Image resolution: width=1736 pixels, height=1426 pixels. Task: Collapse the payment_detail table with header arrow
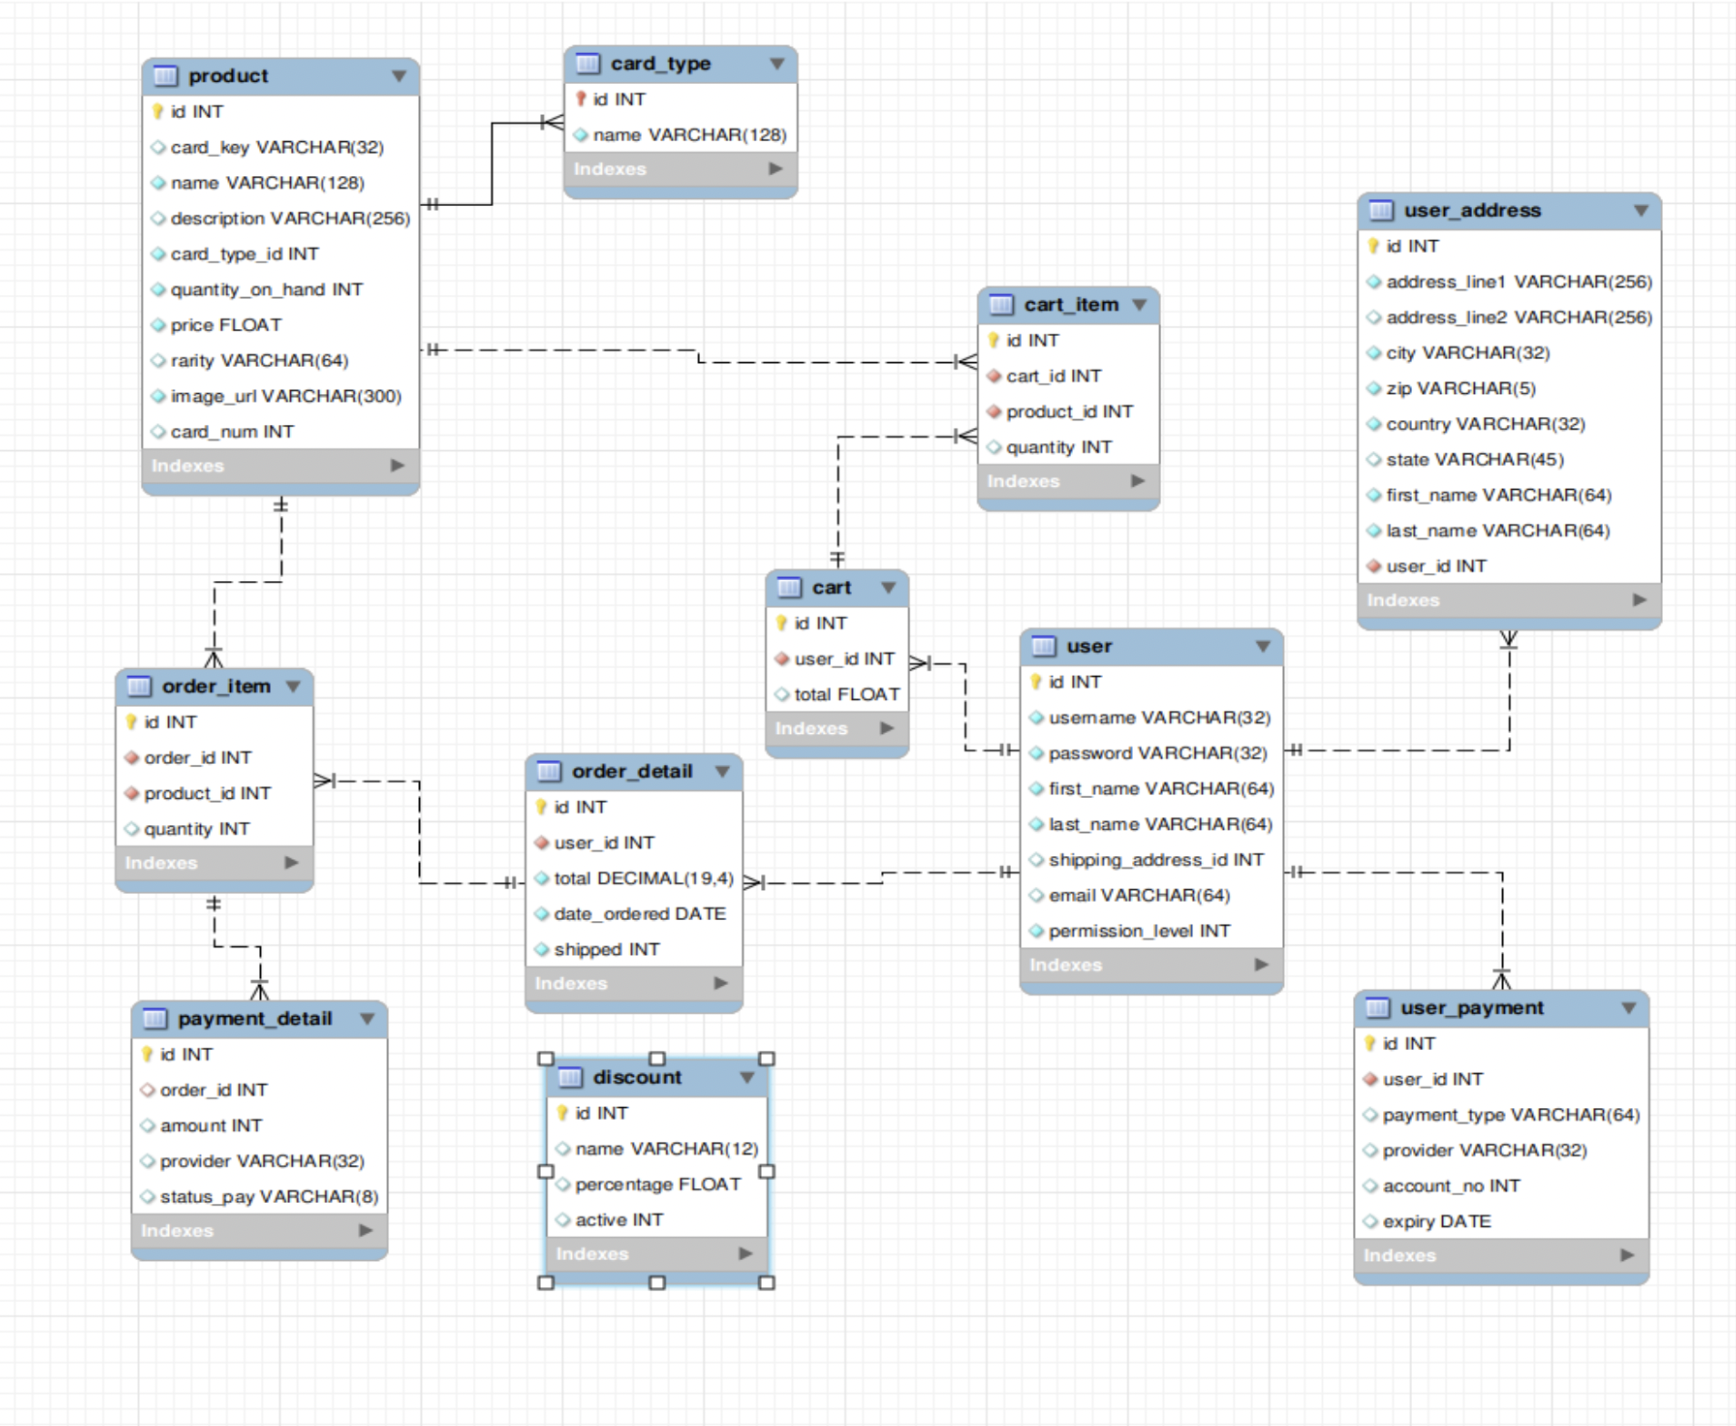click(x=367, y=1019)
